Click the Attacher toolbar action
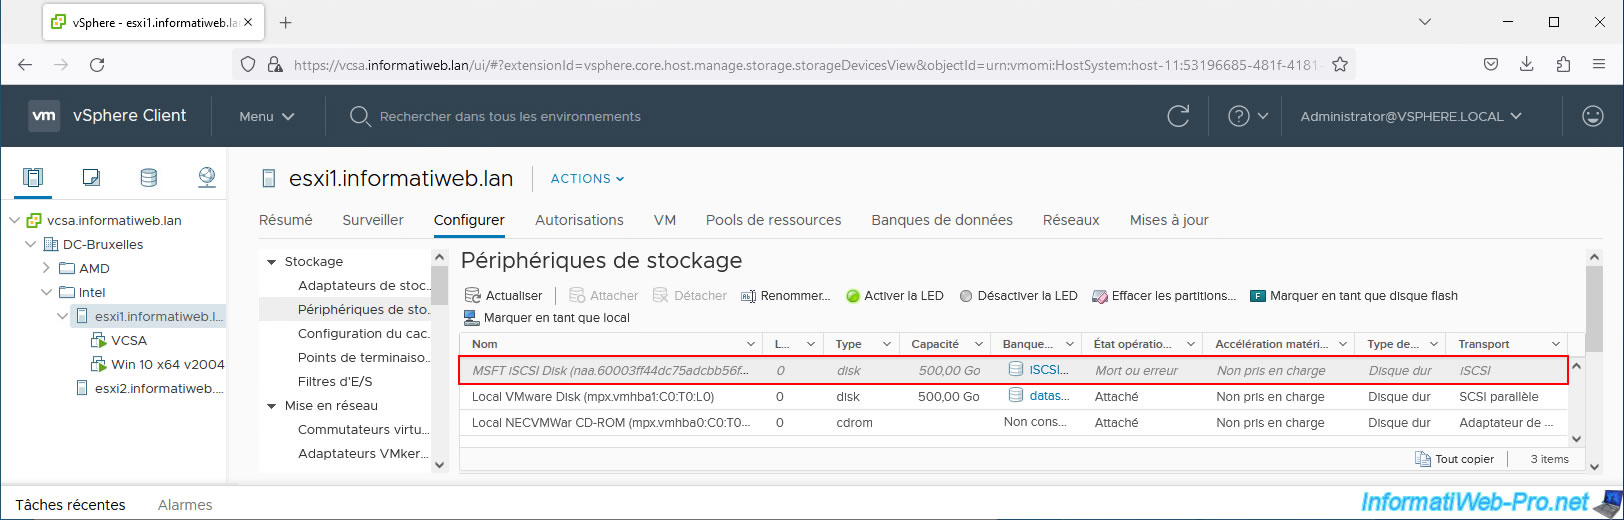The height and width of the screenshot is (520, 1624). (604, 295)
